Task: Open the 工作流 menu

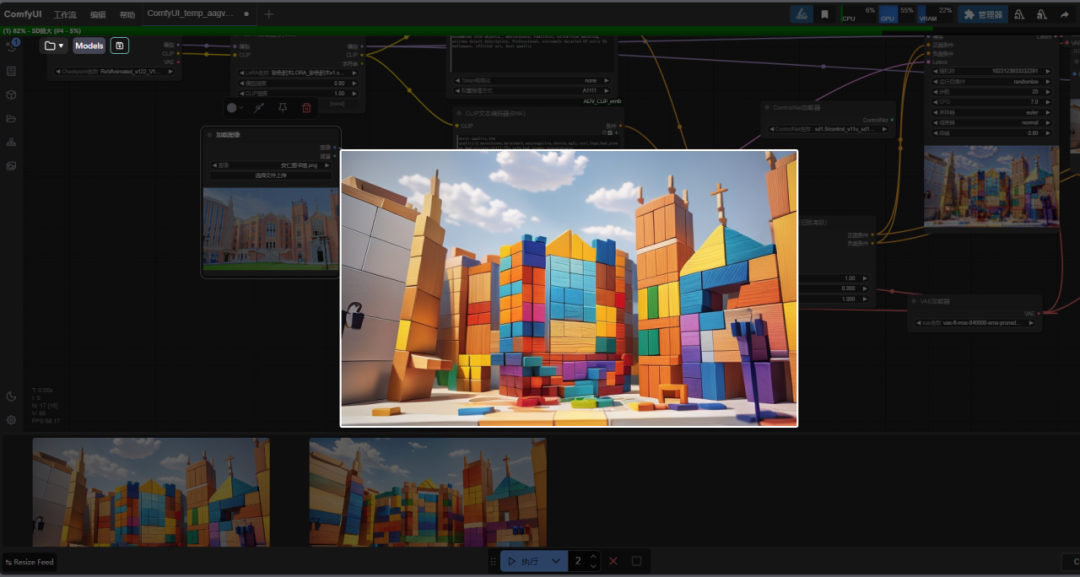Action: tap(64, 15)
